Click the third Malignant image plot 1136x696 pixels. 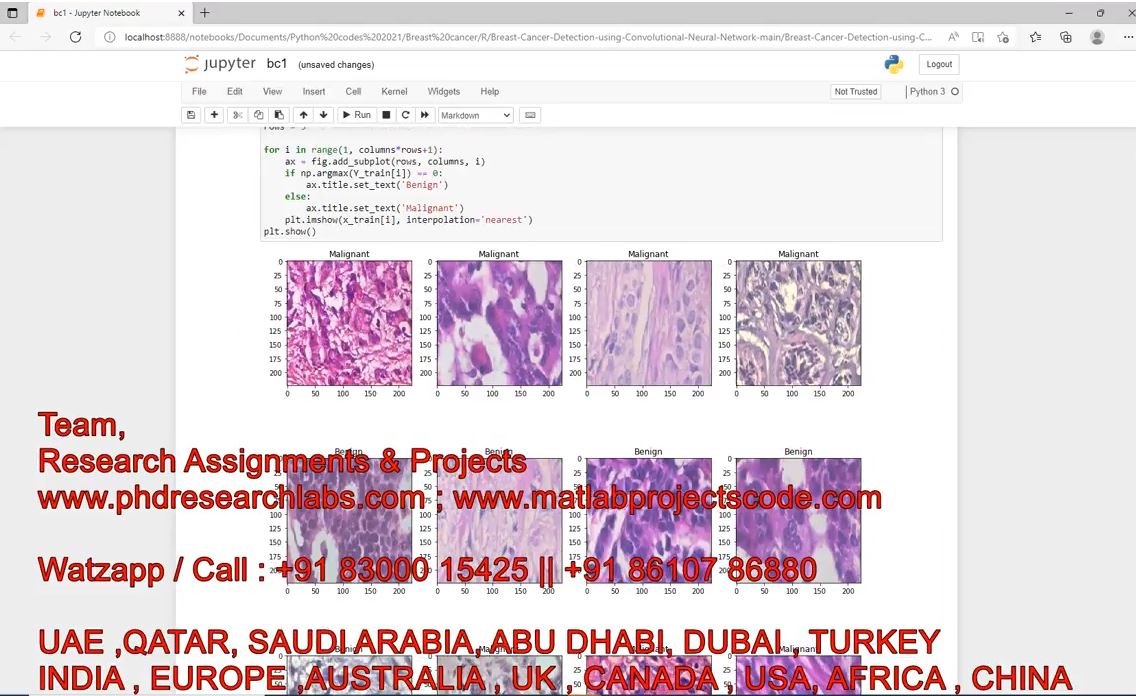649,323
